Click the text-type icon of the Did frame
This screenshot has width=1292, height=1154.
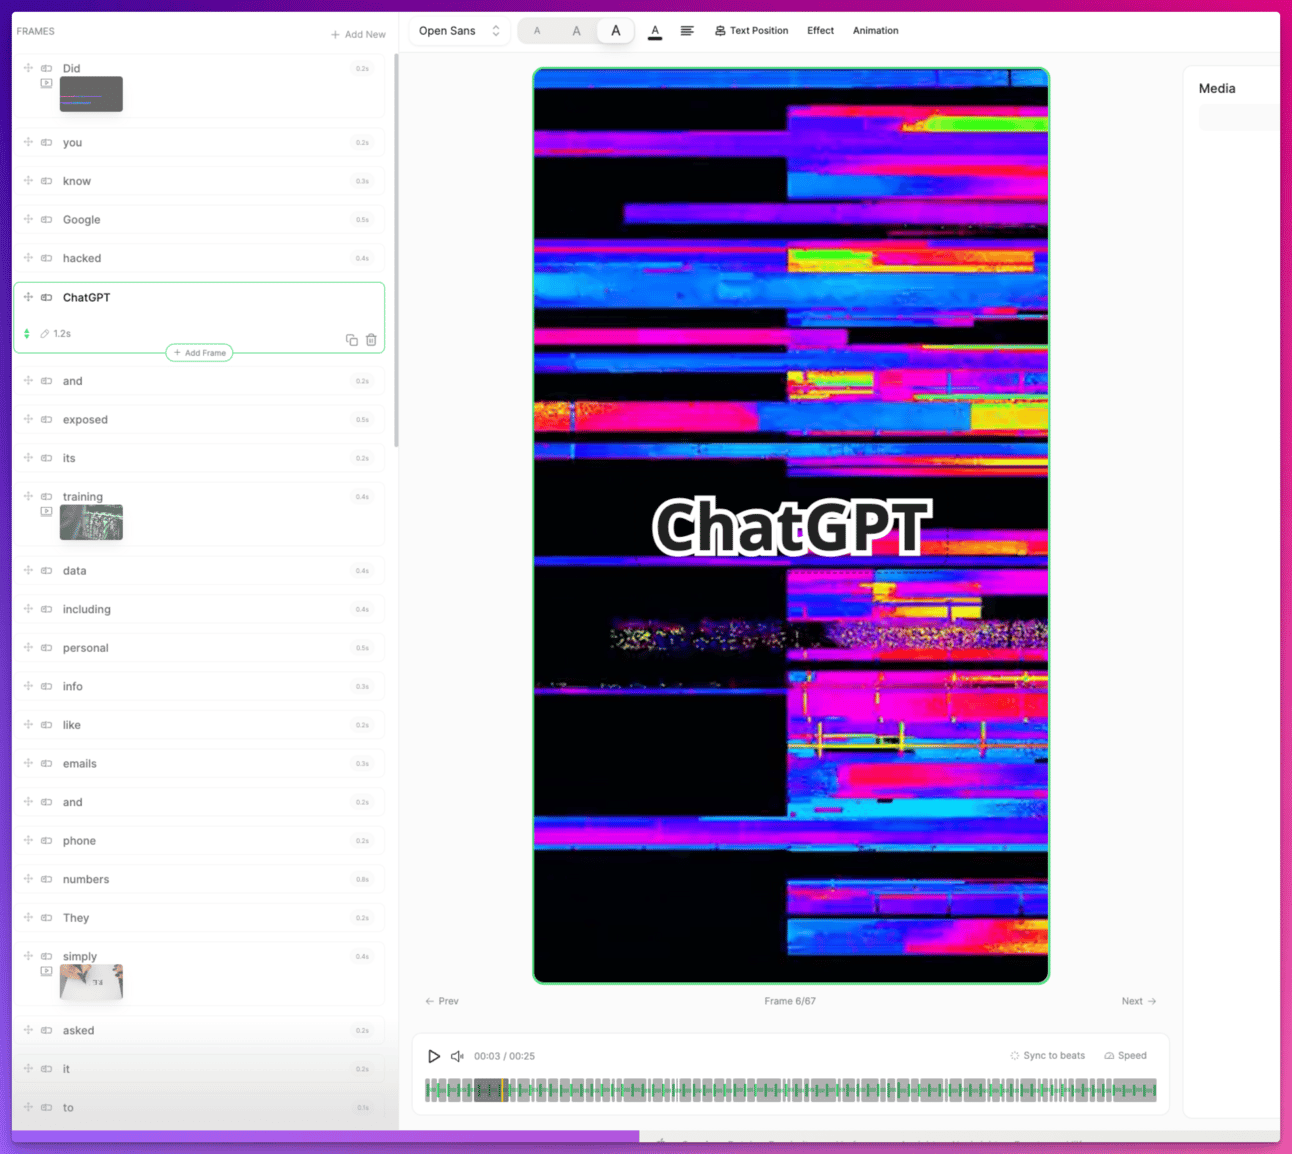point(46,68)
